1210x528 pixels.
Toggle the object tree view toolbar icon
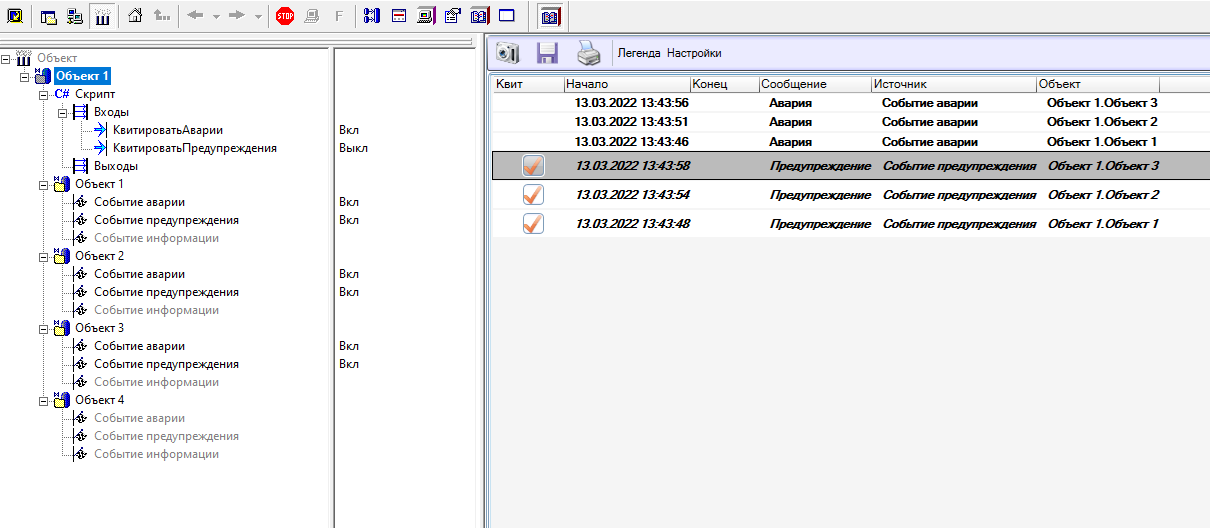[102, 16]
